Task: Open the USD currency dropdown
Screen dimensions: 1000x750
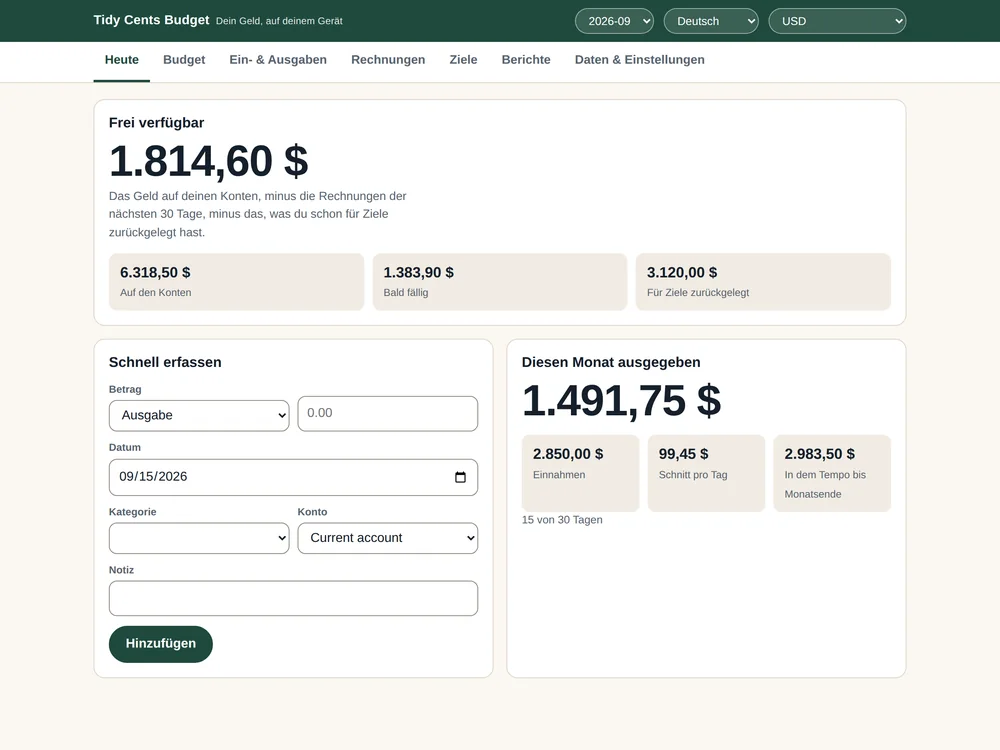Action: (837, 21)
